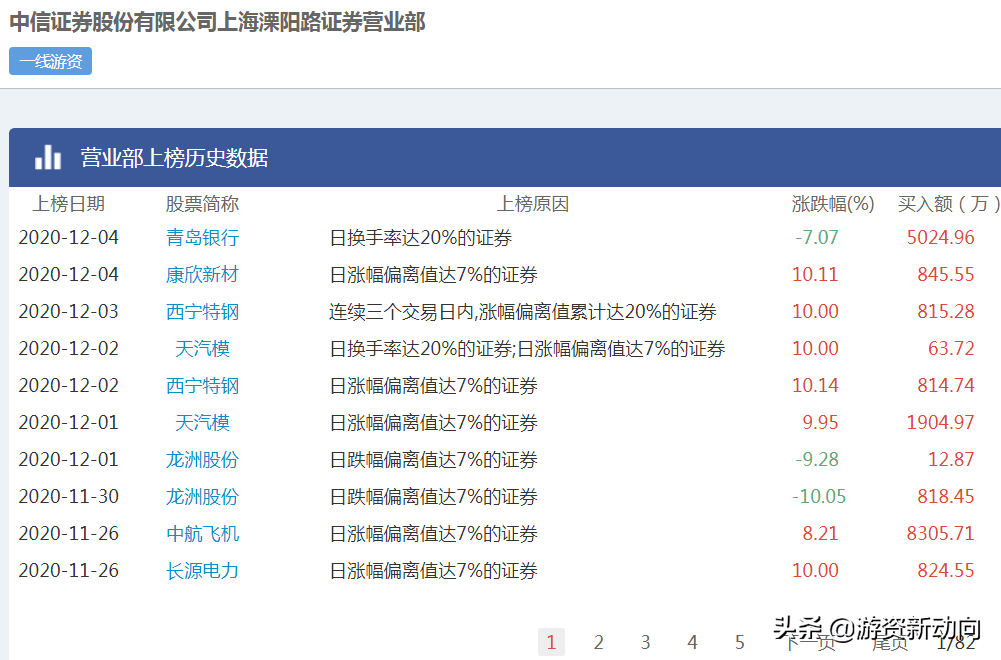Click the 涨跌幅(%) column header
This screenshot has height=660, width=1001.
coord(833,204)
